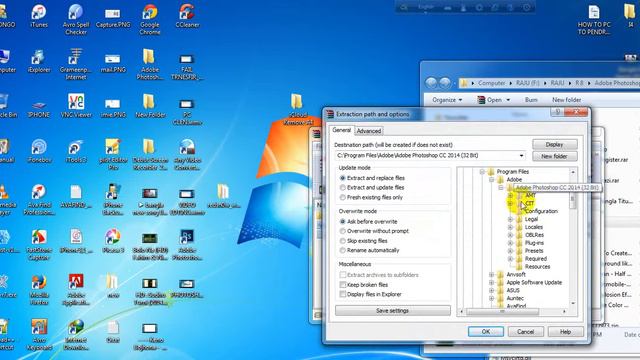Screen dimensions: 640x360
Task: Select Ask before overwrite option
Action: coord(342,222)
